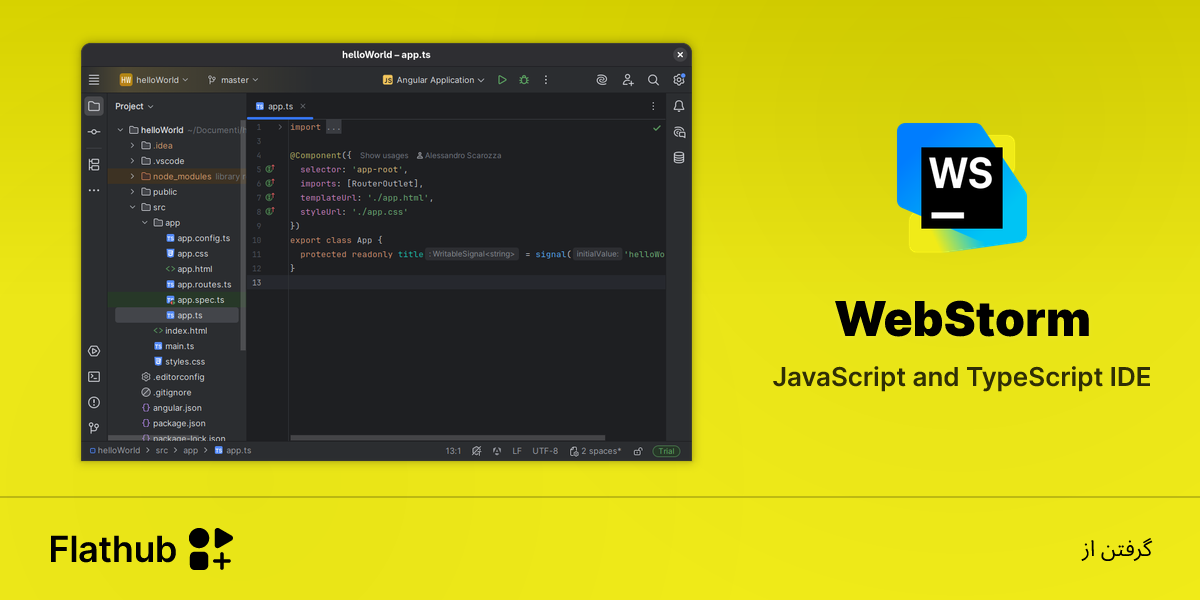Show more tool windows ellipsis in sidebar
Viewport: 1200px width, 600px height.
[x=94, y=190]
